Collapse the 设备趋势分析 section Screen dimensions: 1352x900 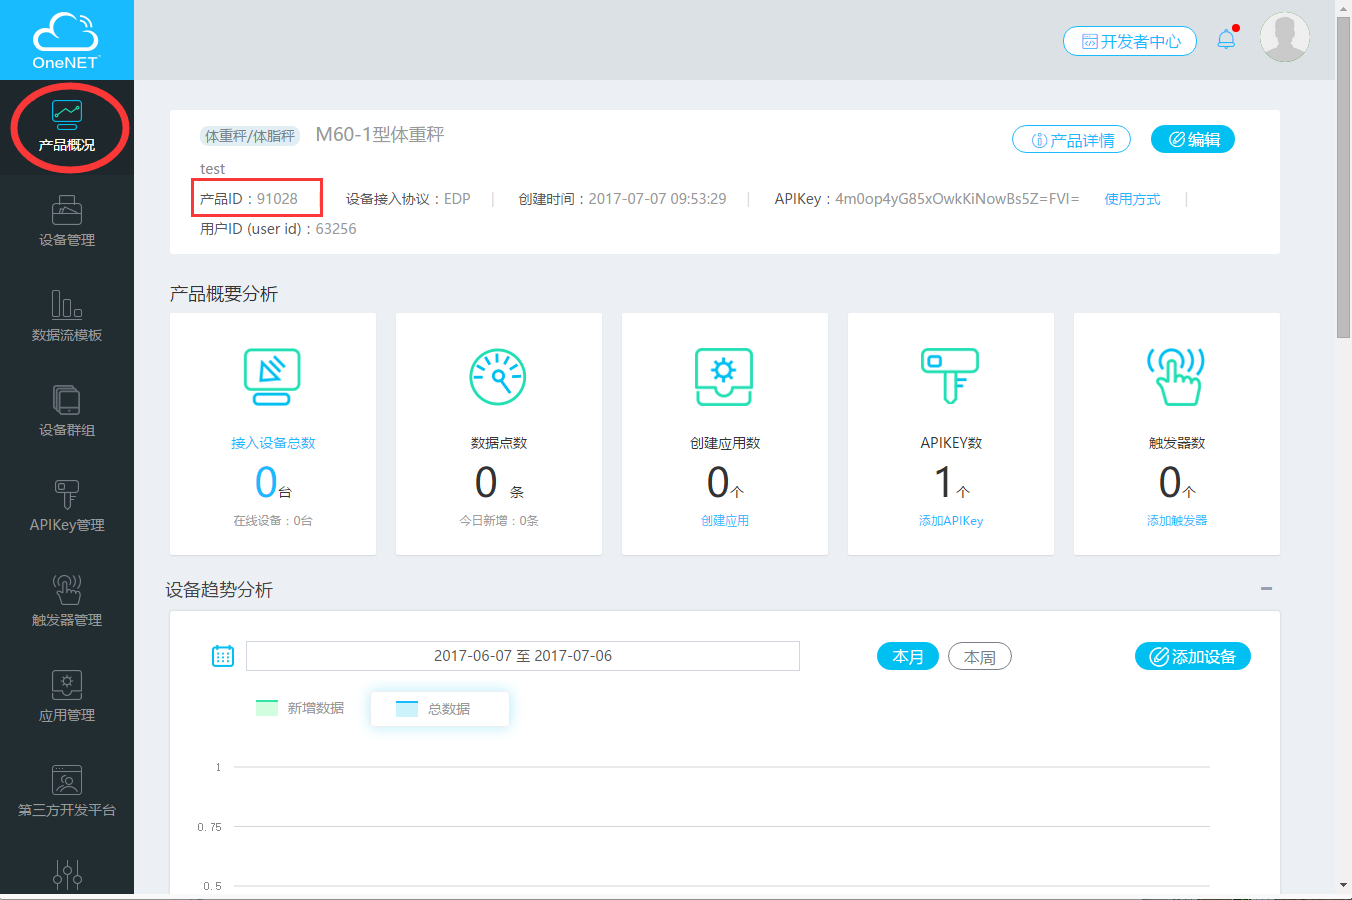point(1266,589)
